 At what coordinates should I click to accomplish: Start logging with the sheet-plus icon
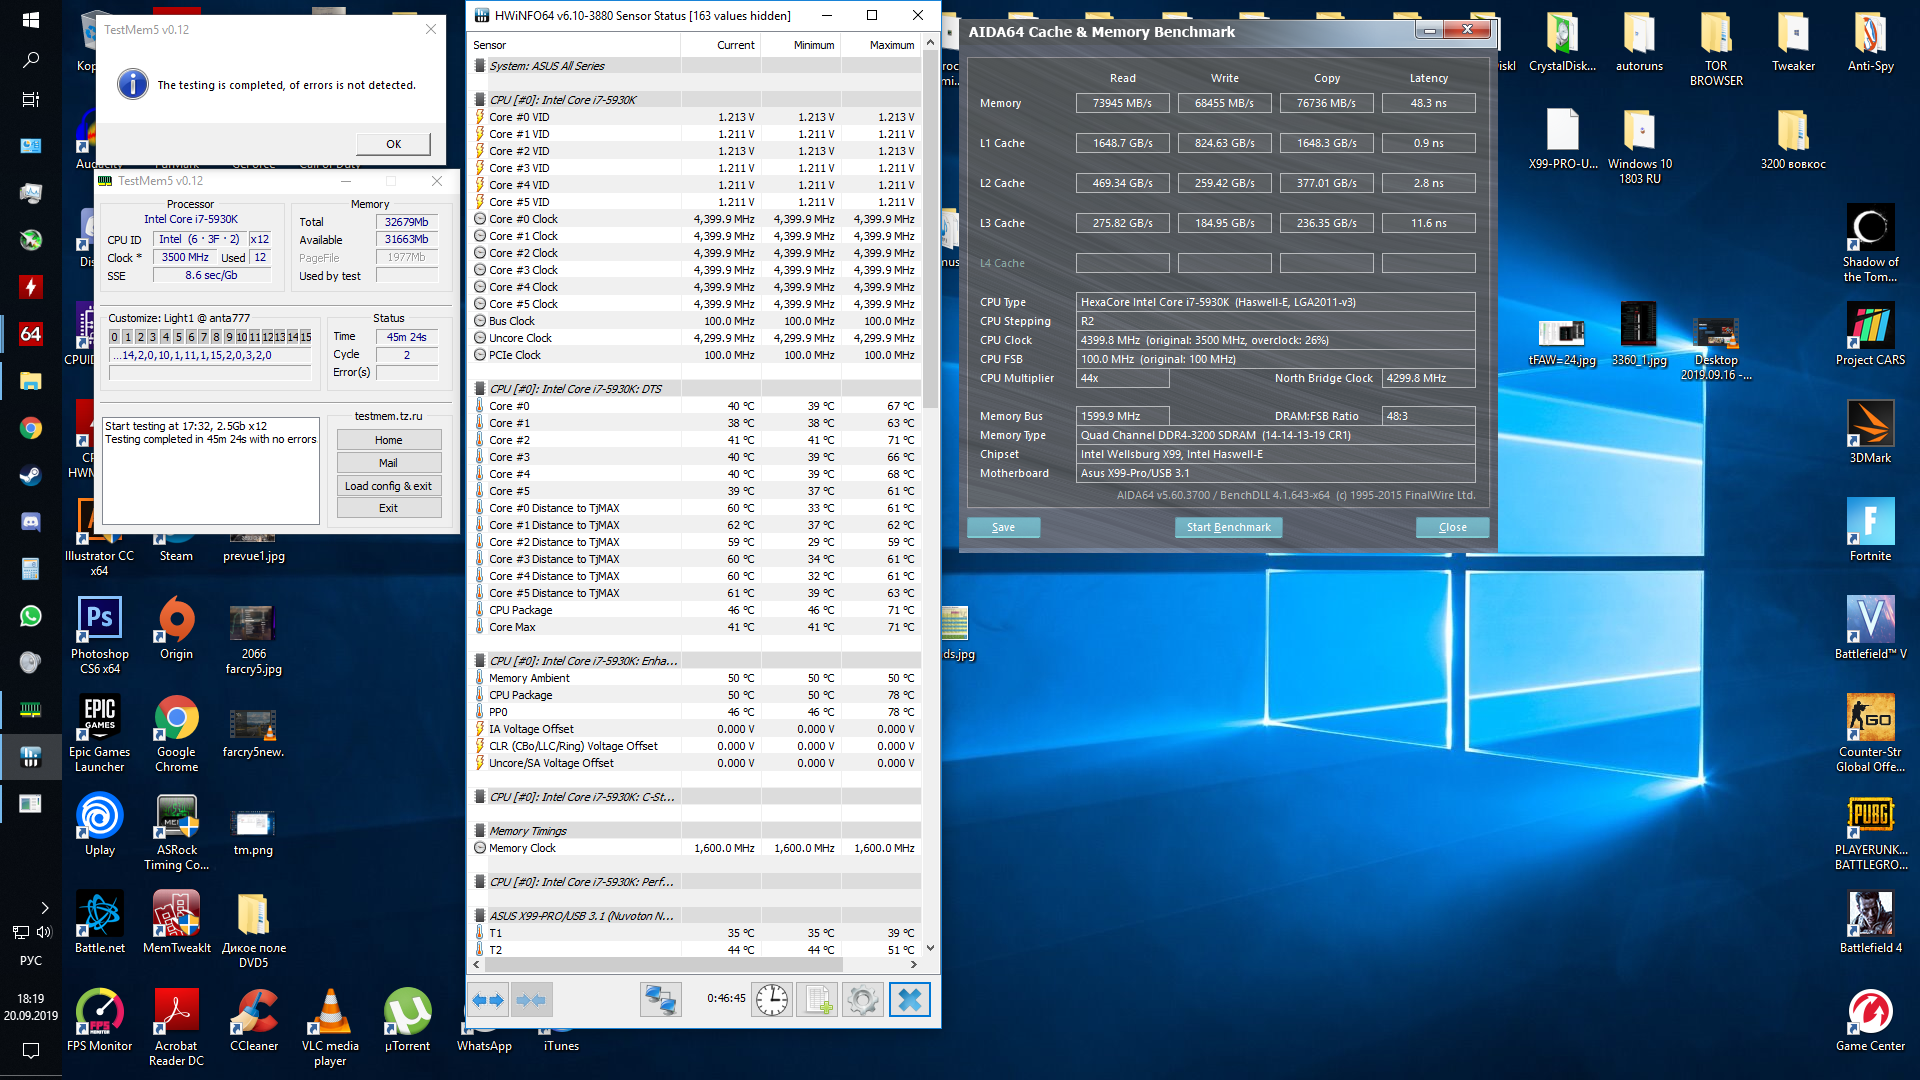click(818, 999)
